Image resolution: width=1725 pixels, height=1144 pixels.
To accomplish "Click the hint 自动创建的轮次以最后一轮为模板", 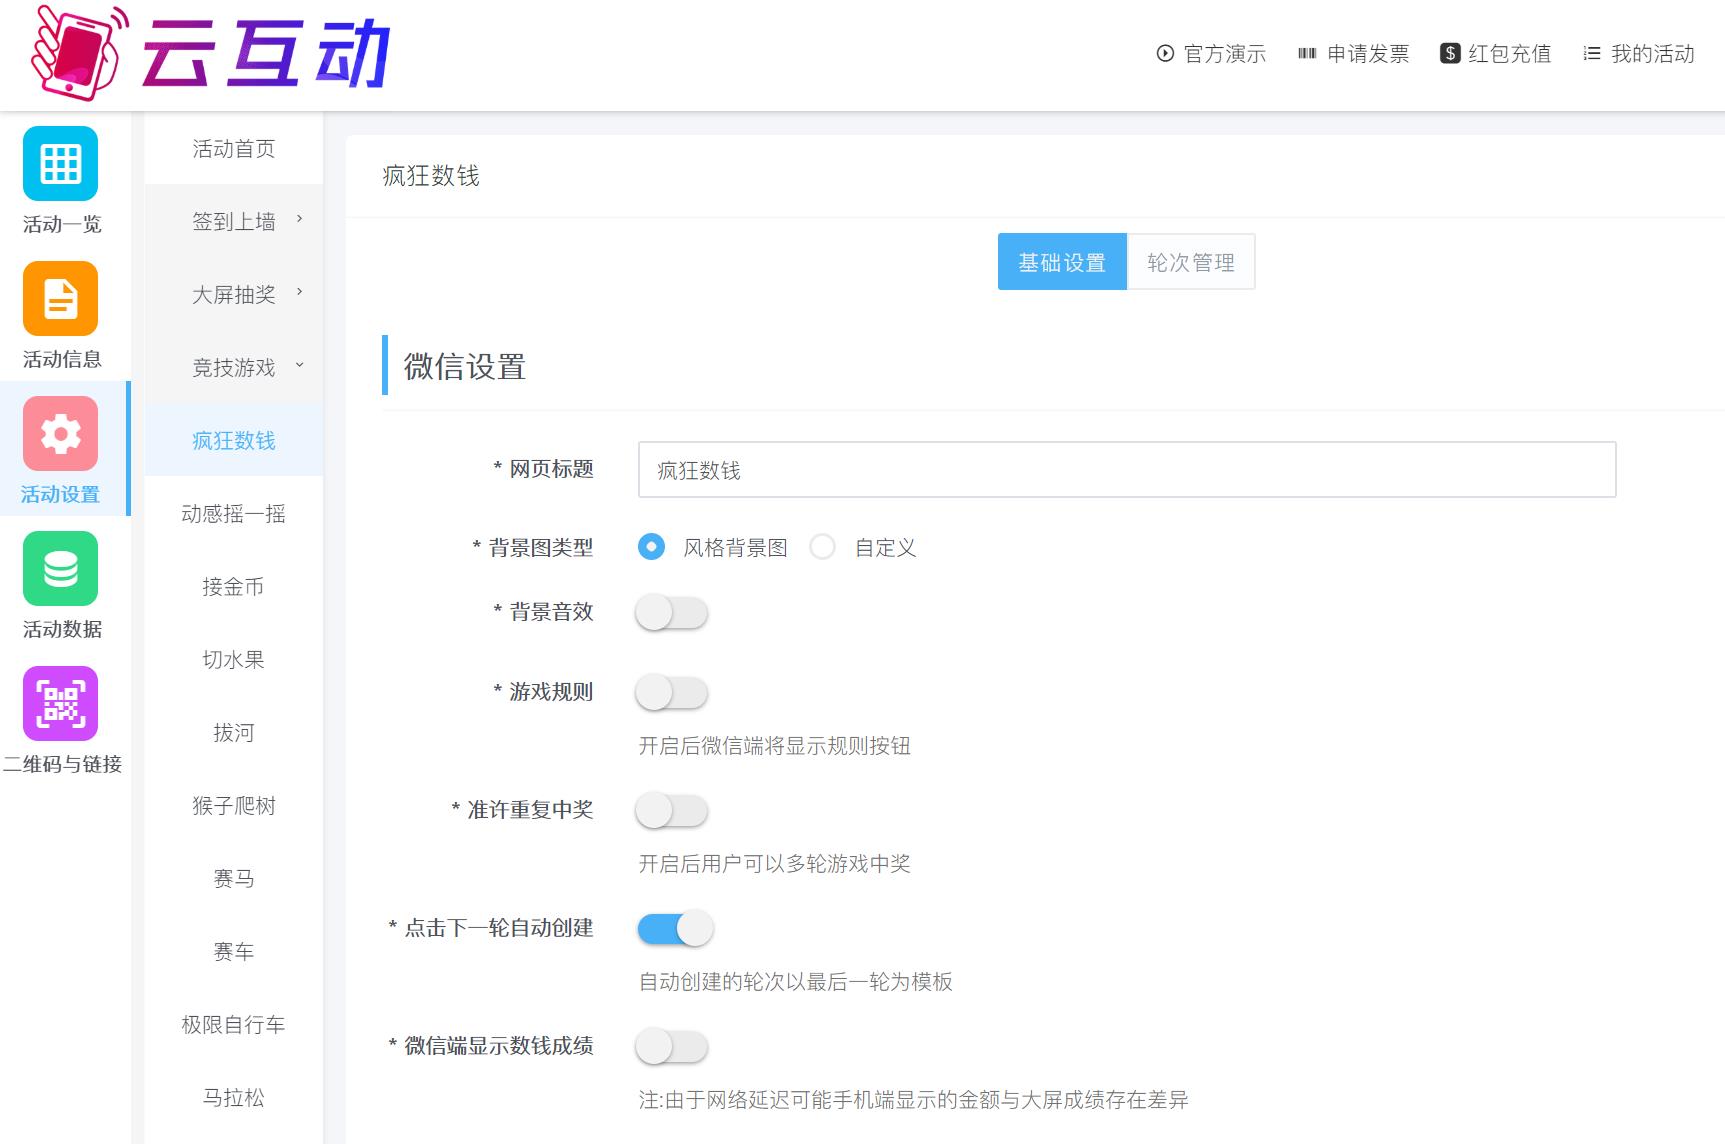I will pyautogui.click(x=796, y=982).
